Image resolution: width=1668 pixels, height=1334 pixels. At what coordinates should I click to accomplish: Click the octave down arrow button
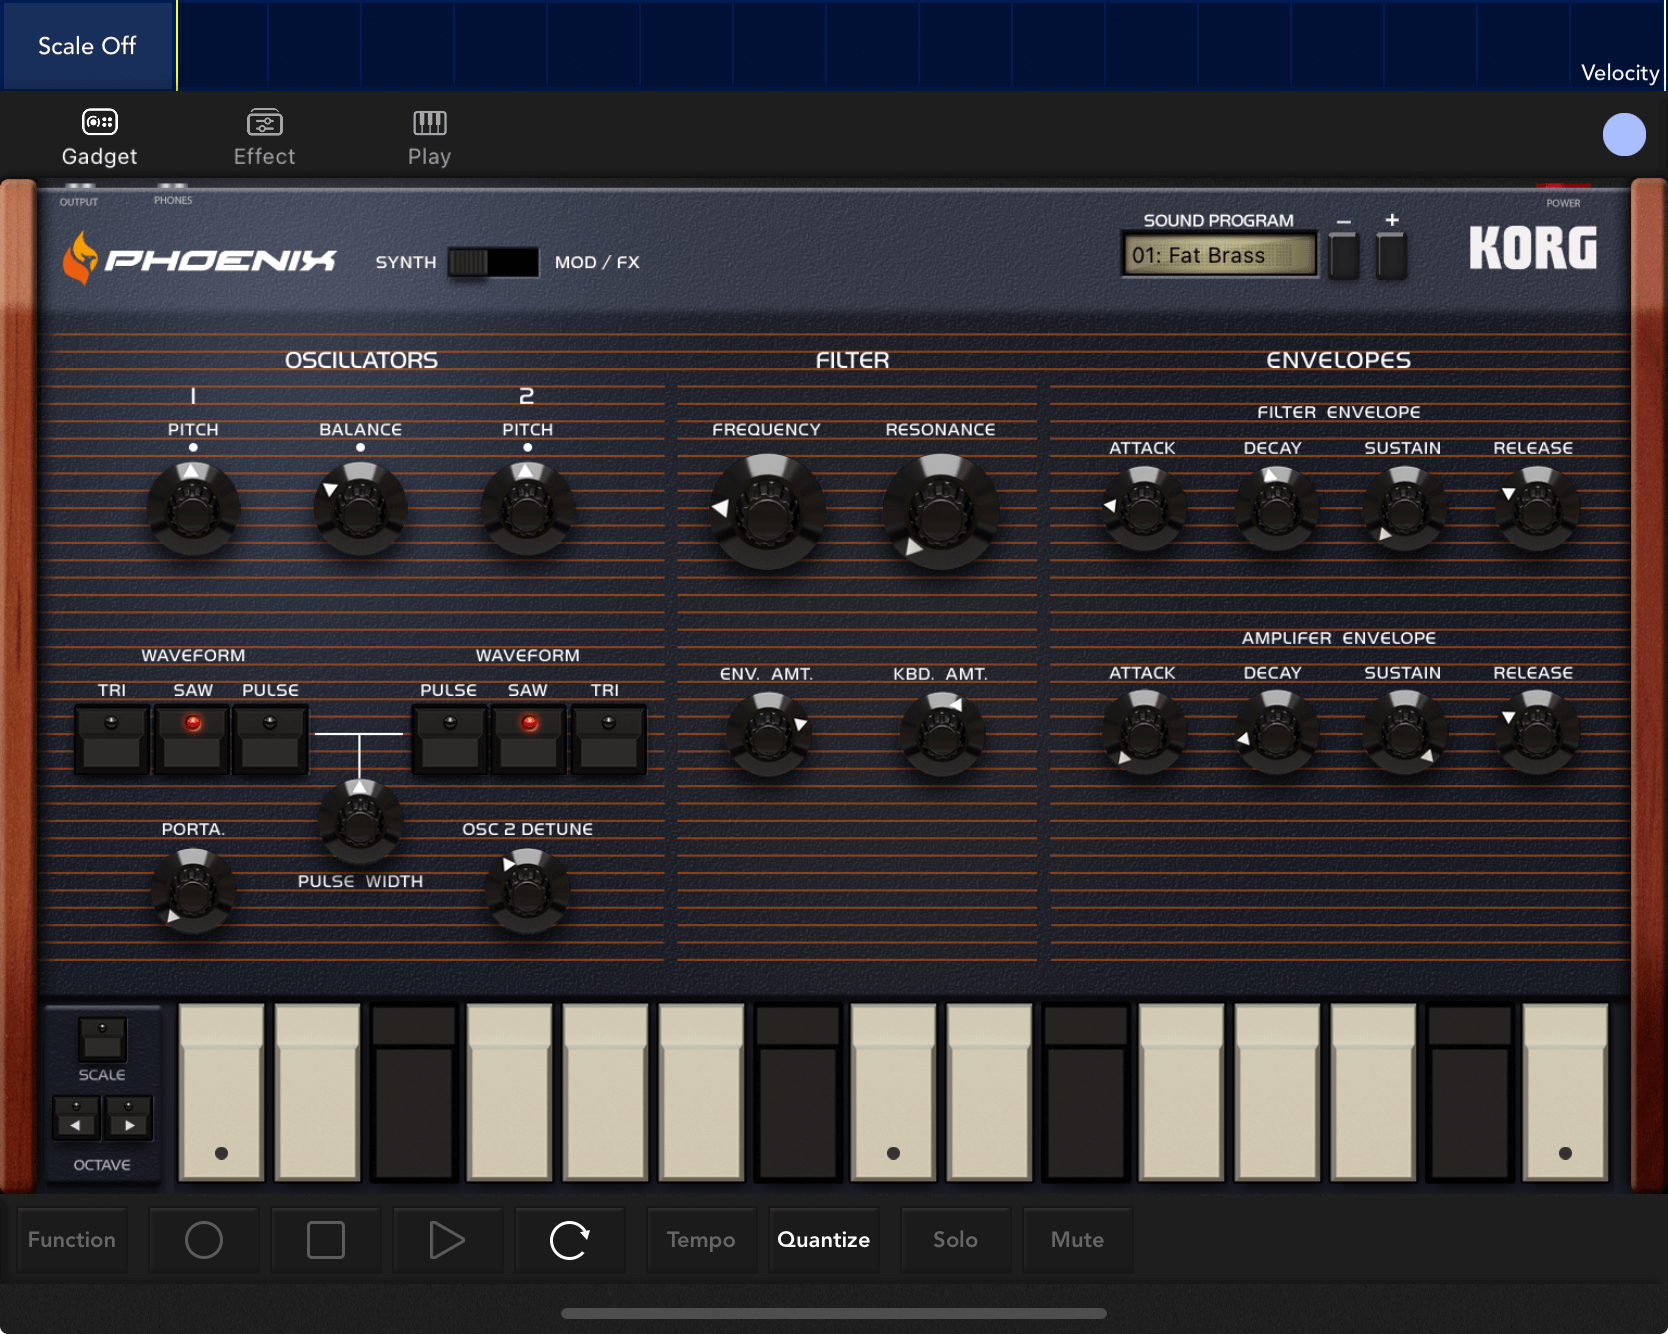click(x=76, y=1118)
